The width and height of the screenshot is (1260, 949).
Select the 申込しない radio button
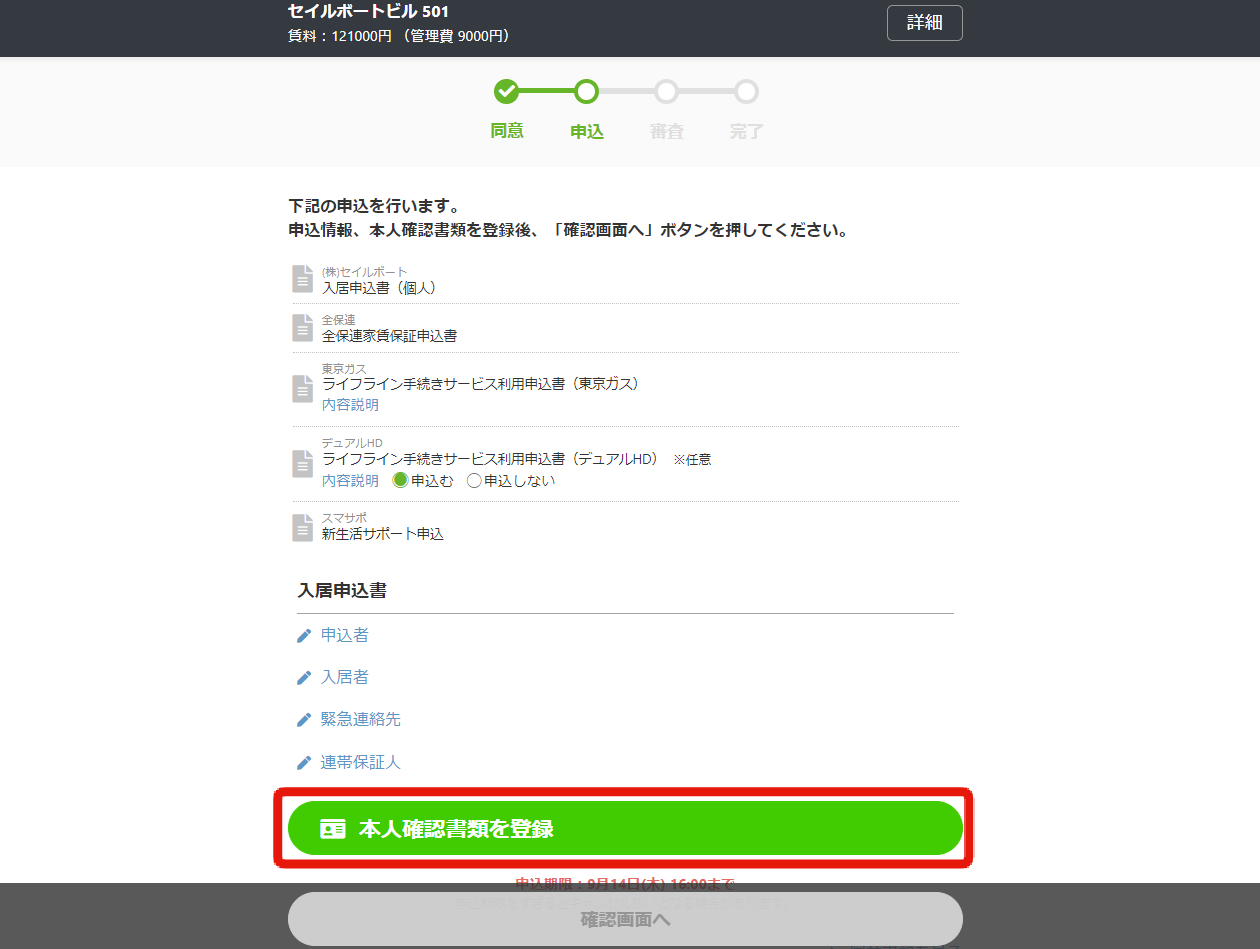pyautogui.click(x=474, y=480)
